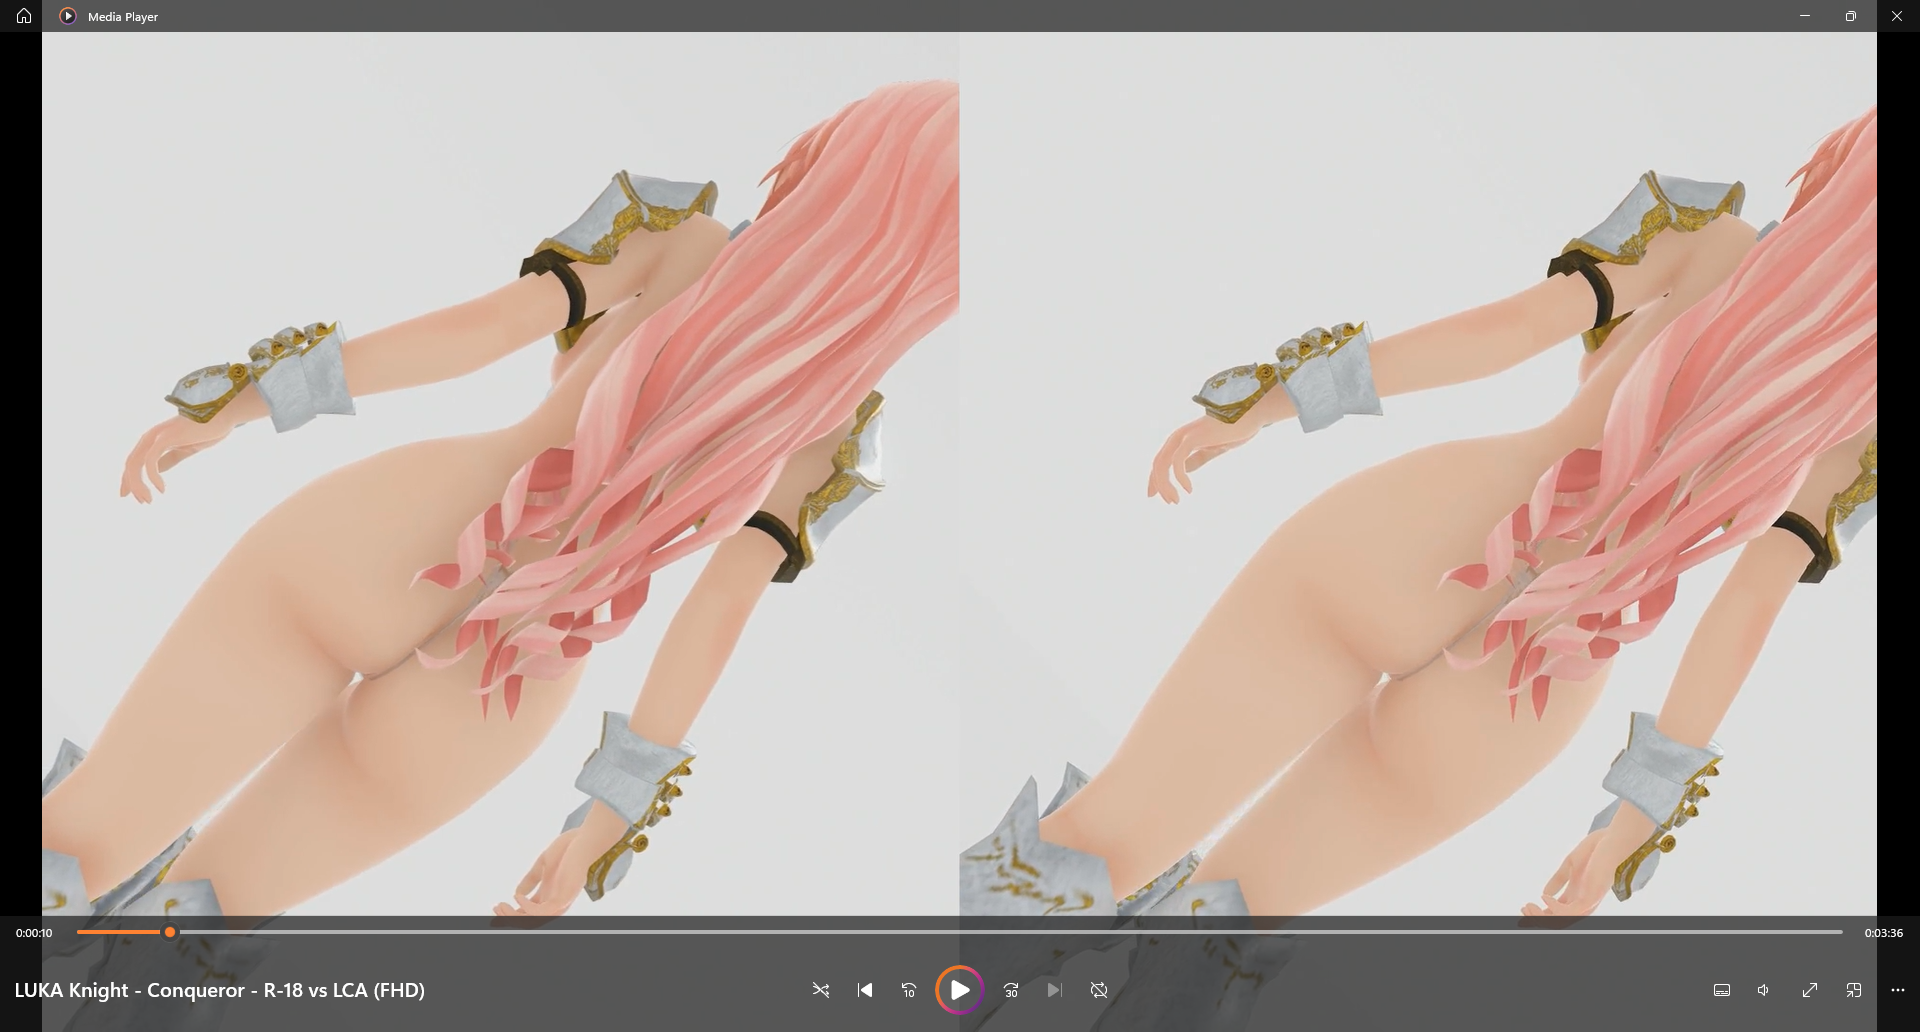1920x1032 pixels.
Task: Close the Media Player window
Action: [x=1897, y=16]
